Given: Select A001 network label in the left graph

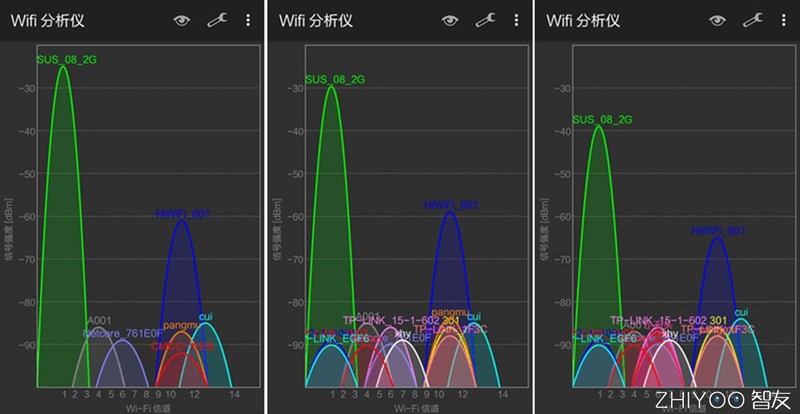Looking at the screenshot, I should coord(98,321).
